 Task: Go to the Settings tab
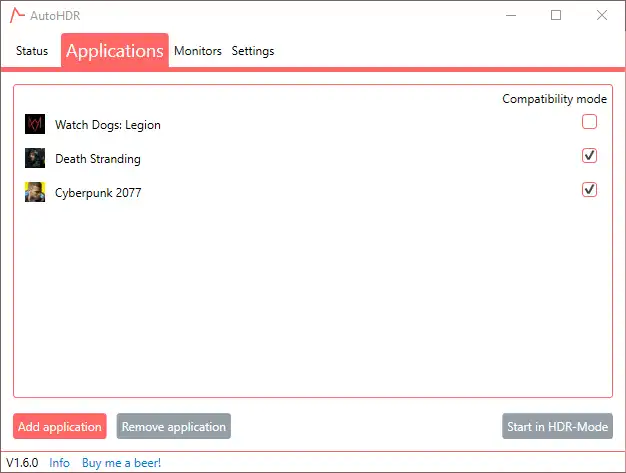click(x=253, y=51)
